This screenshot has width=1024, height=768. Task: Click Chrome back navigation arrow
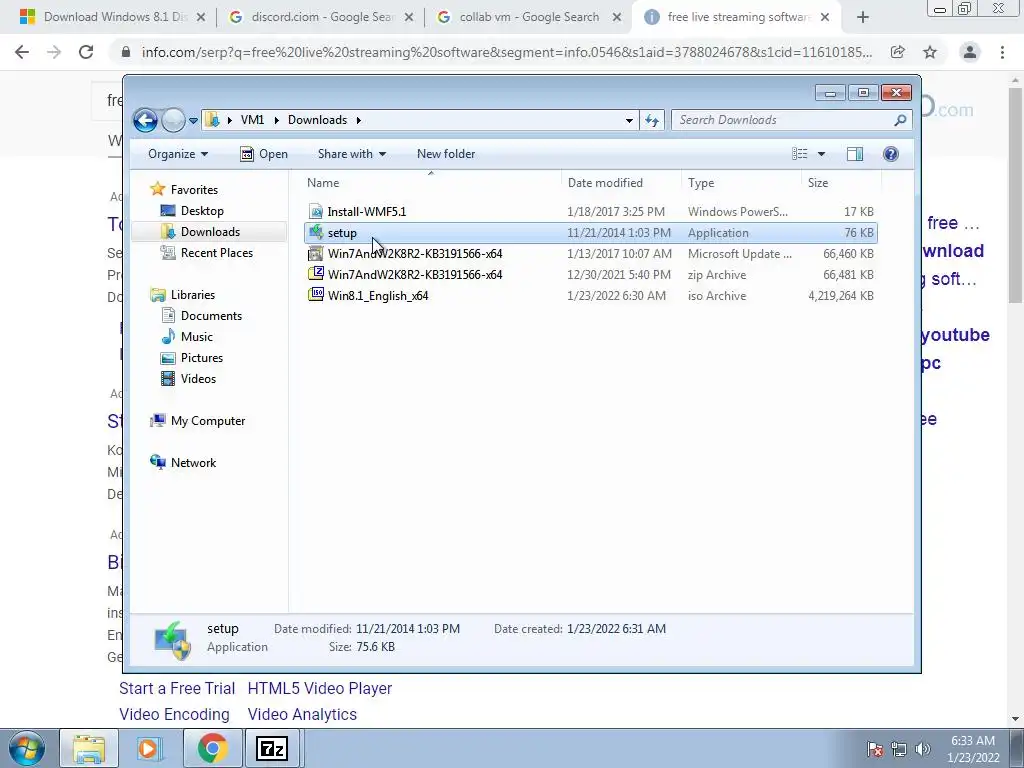[x=22, y=52]
